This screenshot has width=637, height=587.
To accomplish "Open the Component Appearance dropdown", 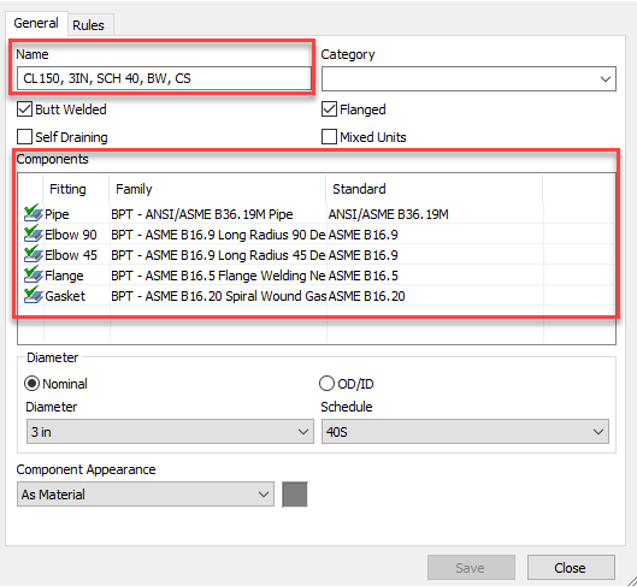I will tap(145, 494).
